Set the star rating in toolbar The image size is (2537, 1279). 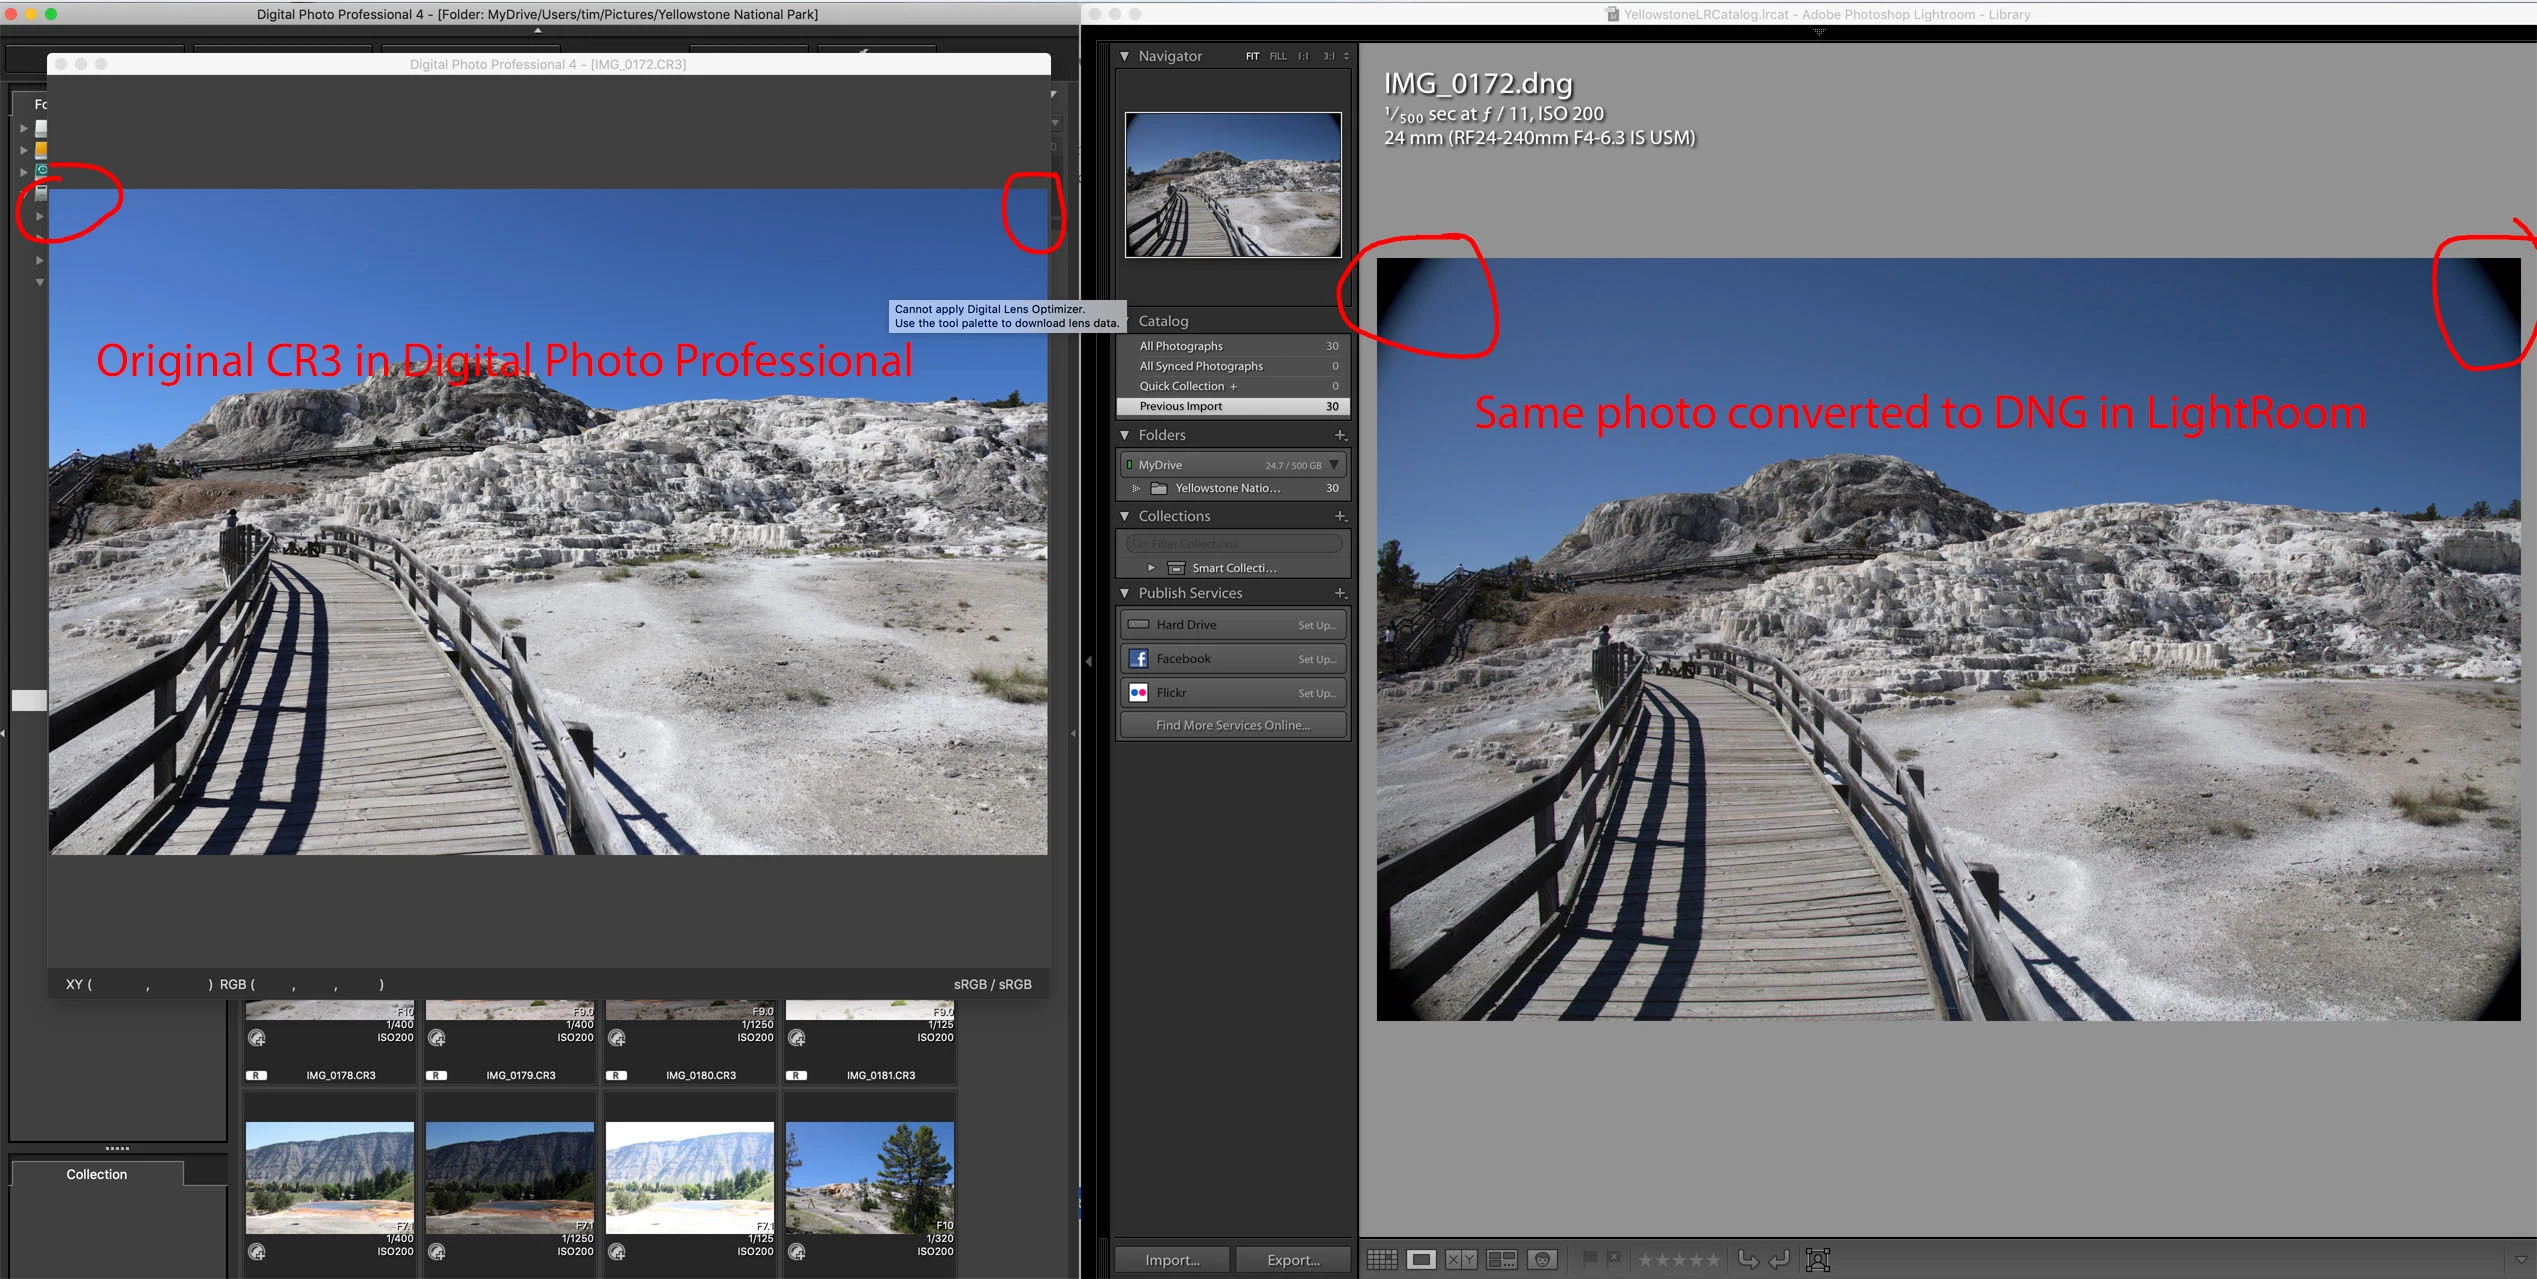click(1678, 1260)
